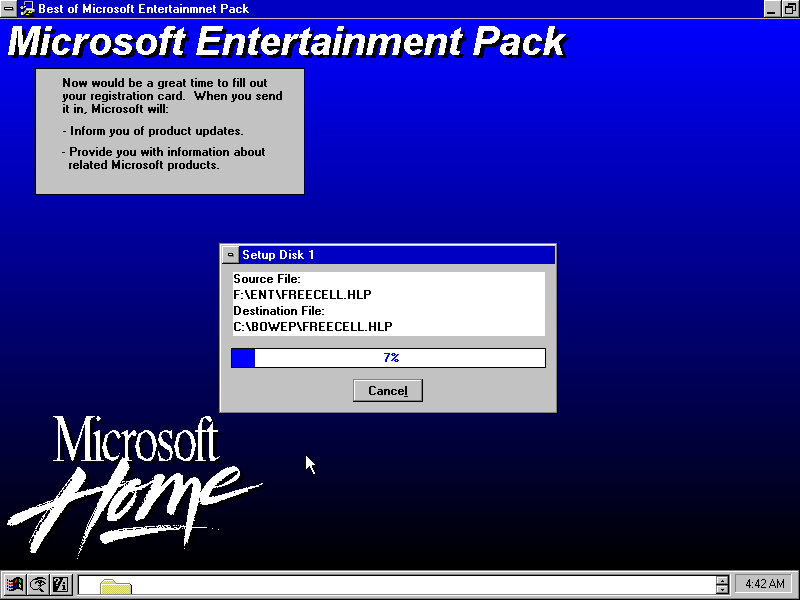Click the registration card information panel

pos(170,131)
